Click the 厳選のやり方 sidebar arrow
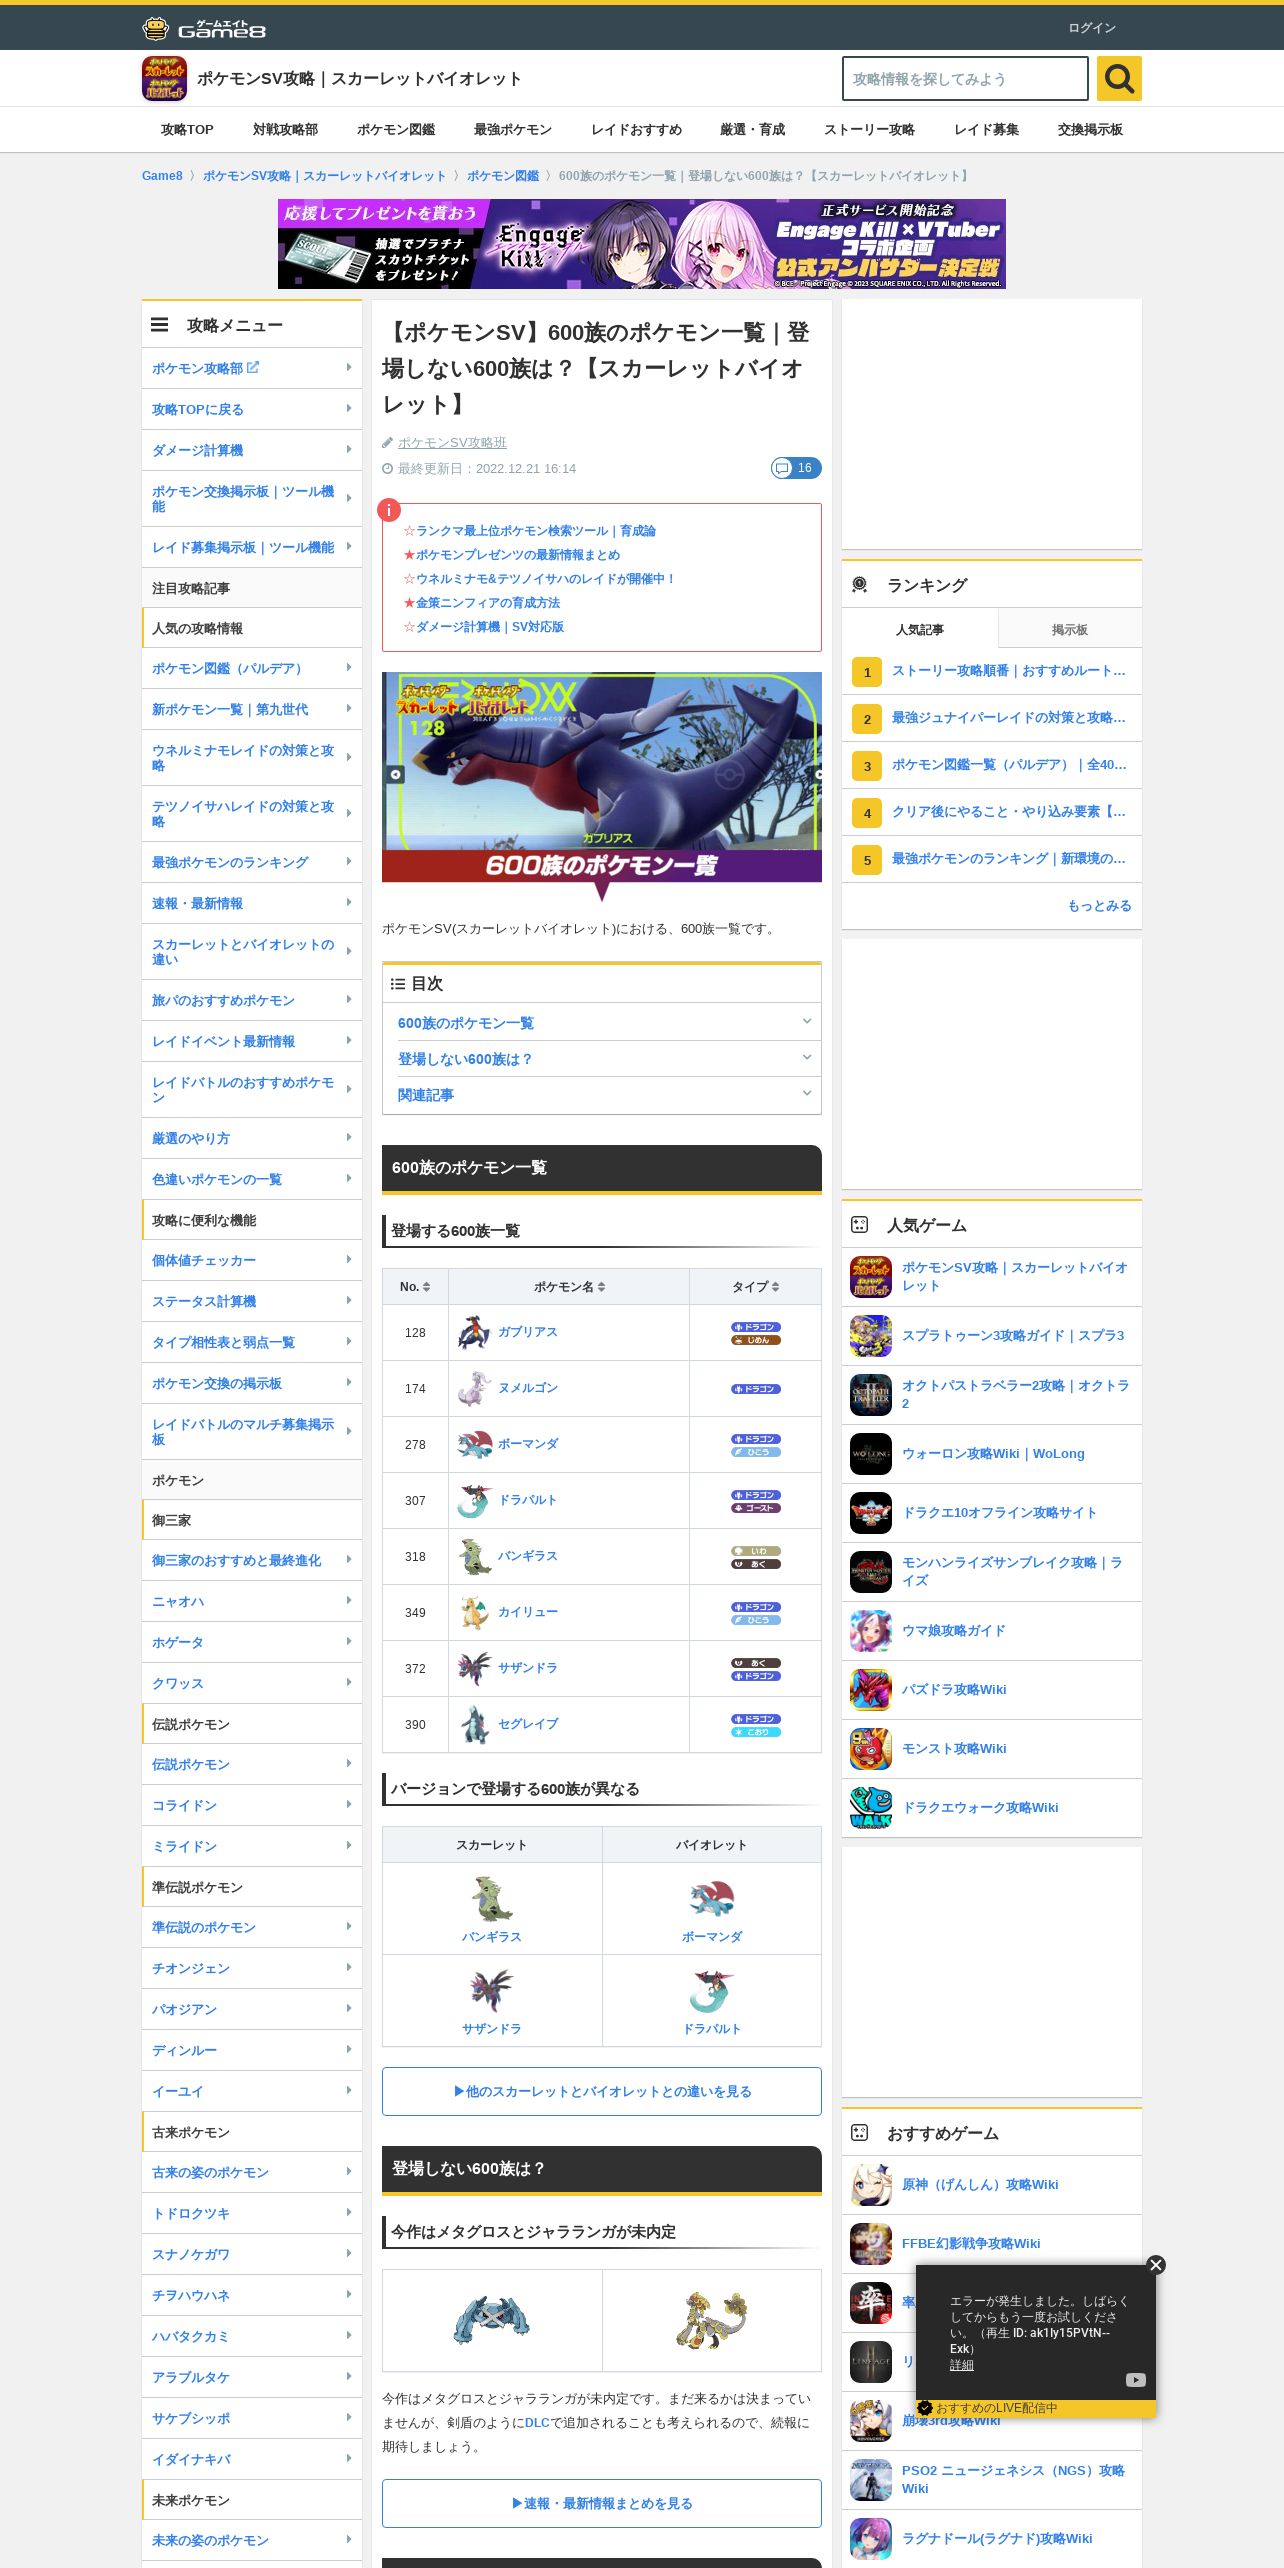Image resolution: width=1284 pixels, height=2568 pixels. (349, 1137)
